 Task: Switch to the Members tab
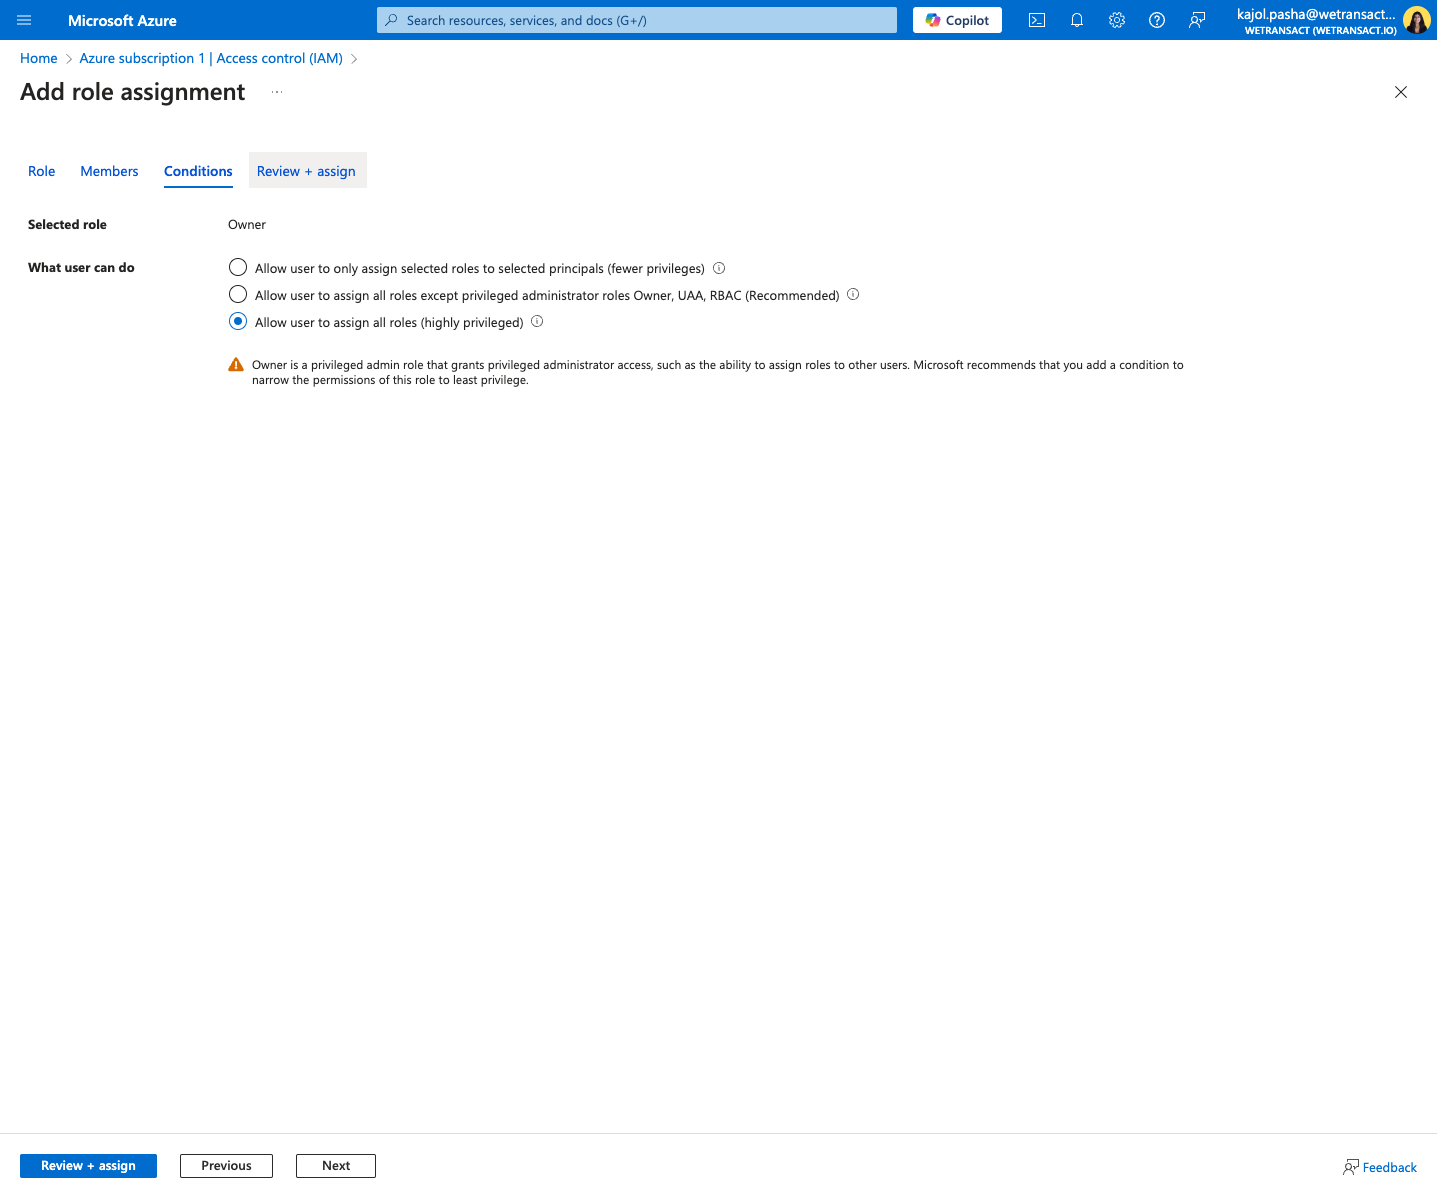109,171
